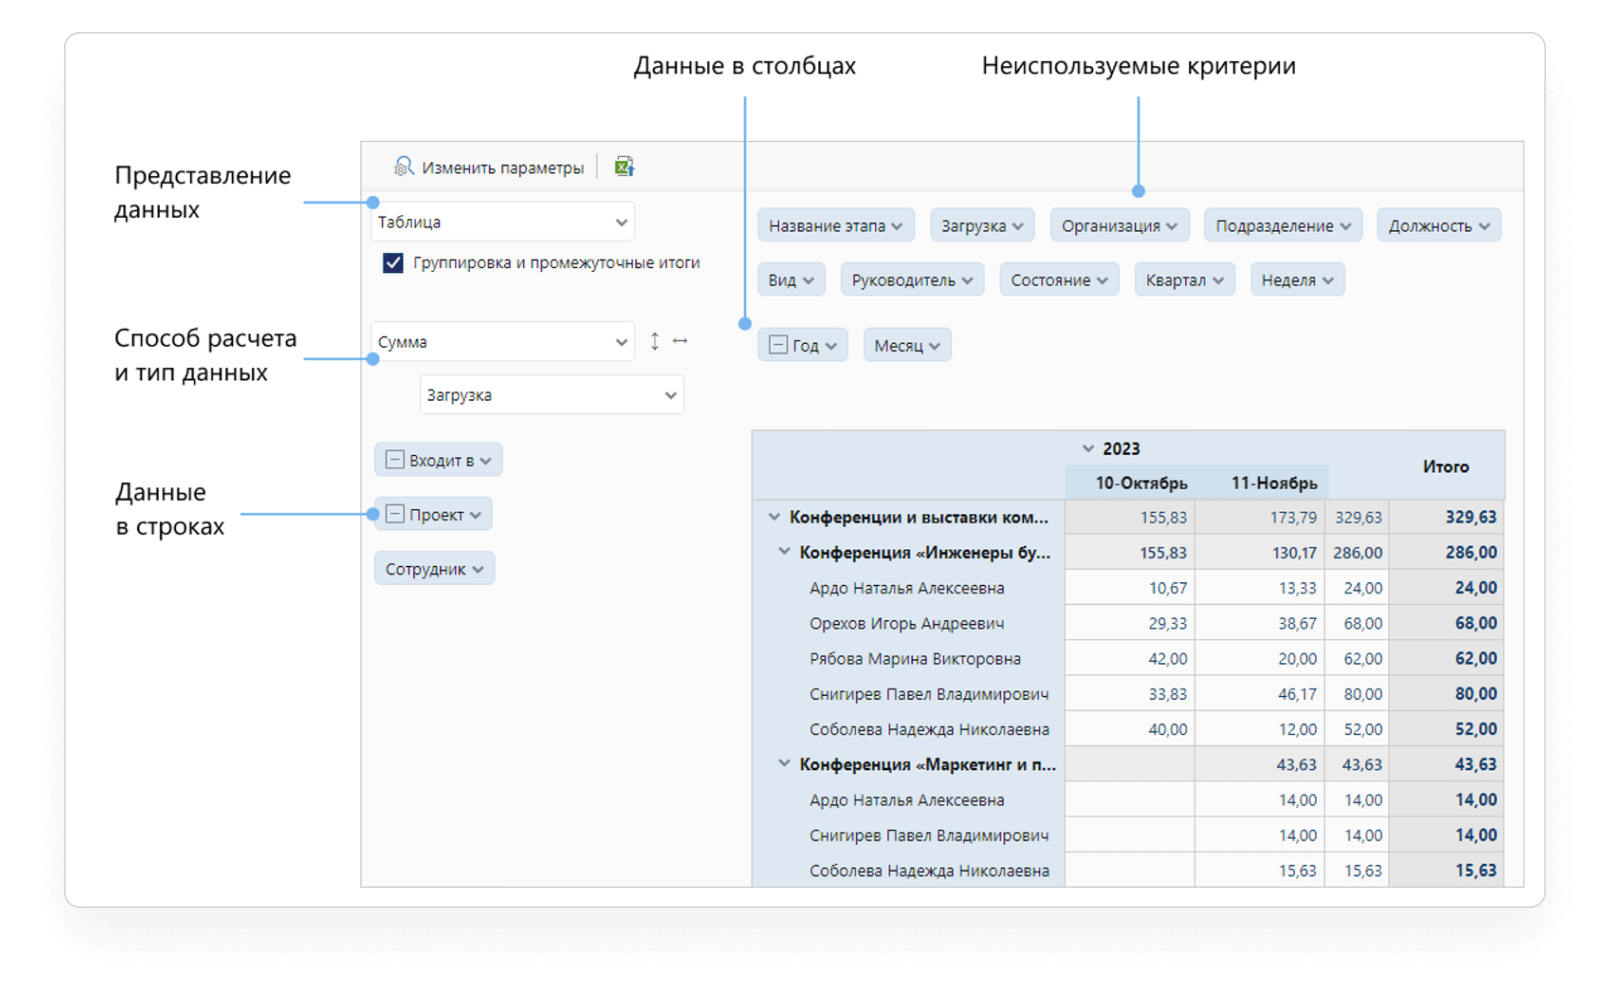Viewport: 1610px width, 994px height.
Task: Click the bold total 68,00
Action: pos(1447,623)
